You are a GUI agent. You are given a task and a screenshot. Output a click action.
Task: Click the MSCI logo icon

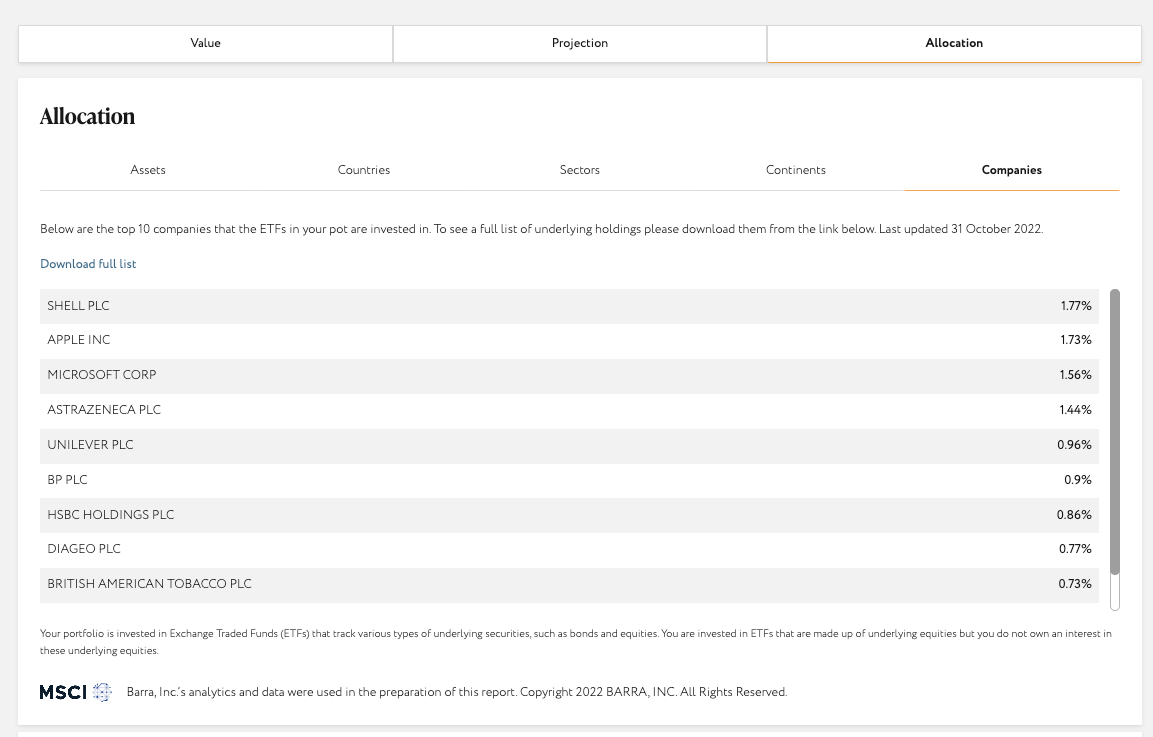[x=76, y=692]
